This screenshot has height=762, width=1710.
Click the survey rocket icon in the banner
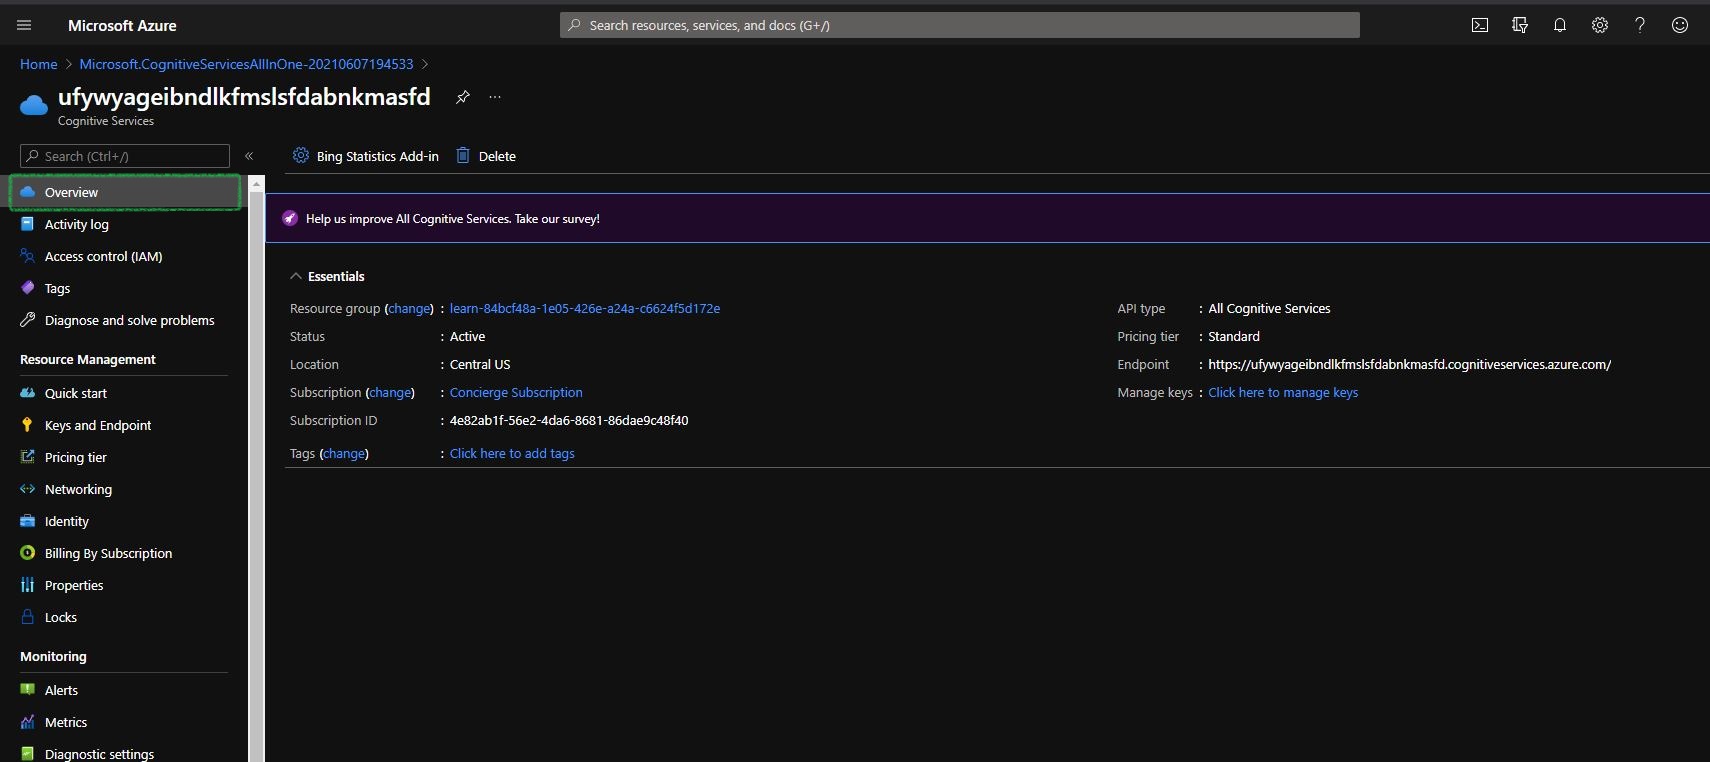coord(290,218)
